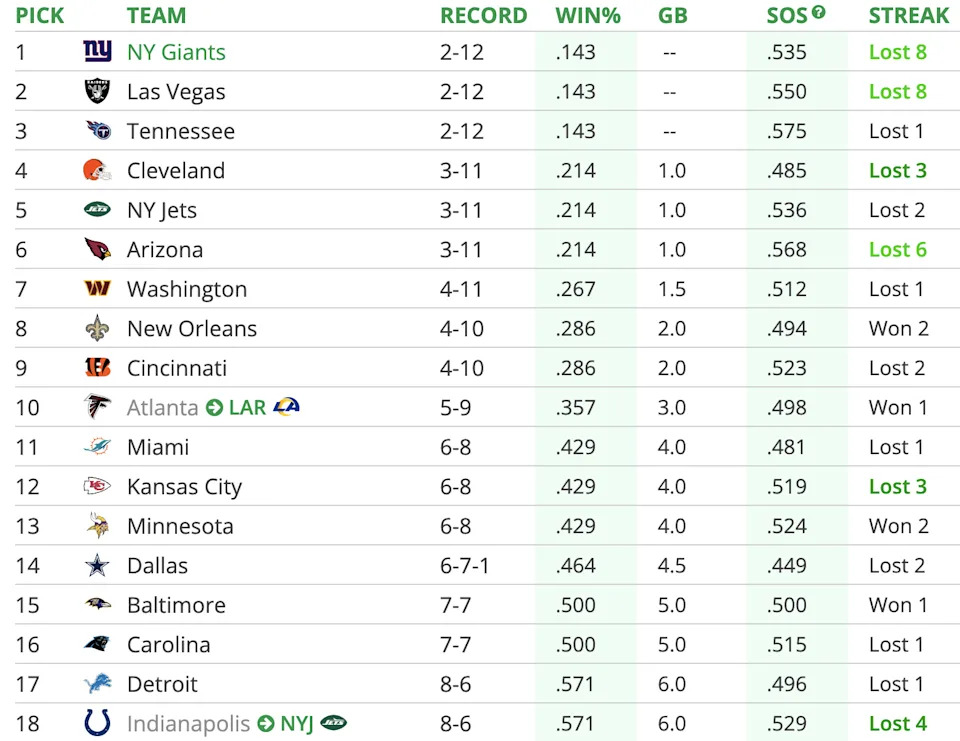Image resolution: width=960 pixels, height=741 pixels.
Task: Click the Arizona Cardinals logo
Action: (x=98, y=250)
